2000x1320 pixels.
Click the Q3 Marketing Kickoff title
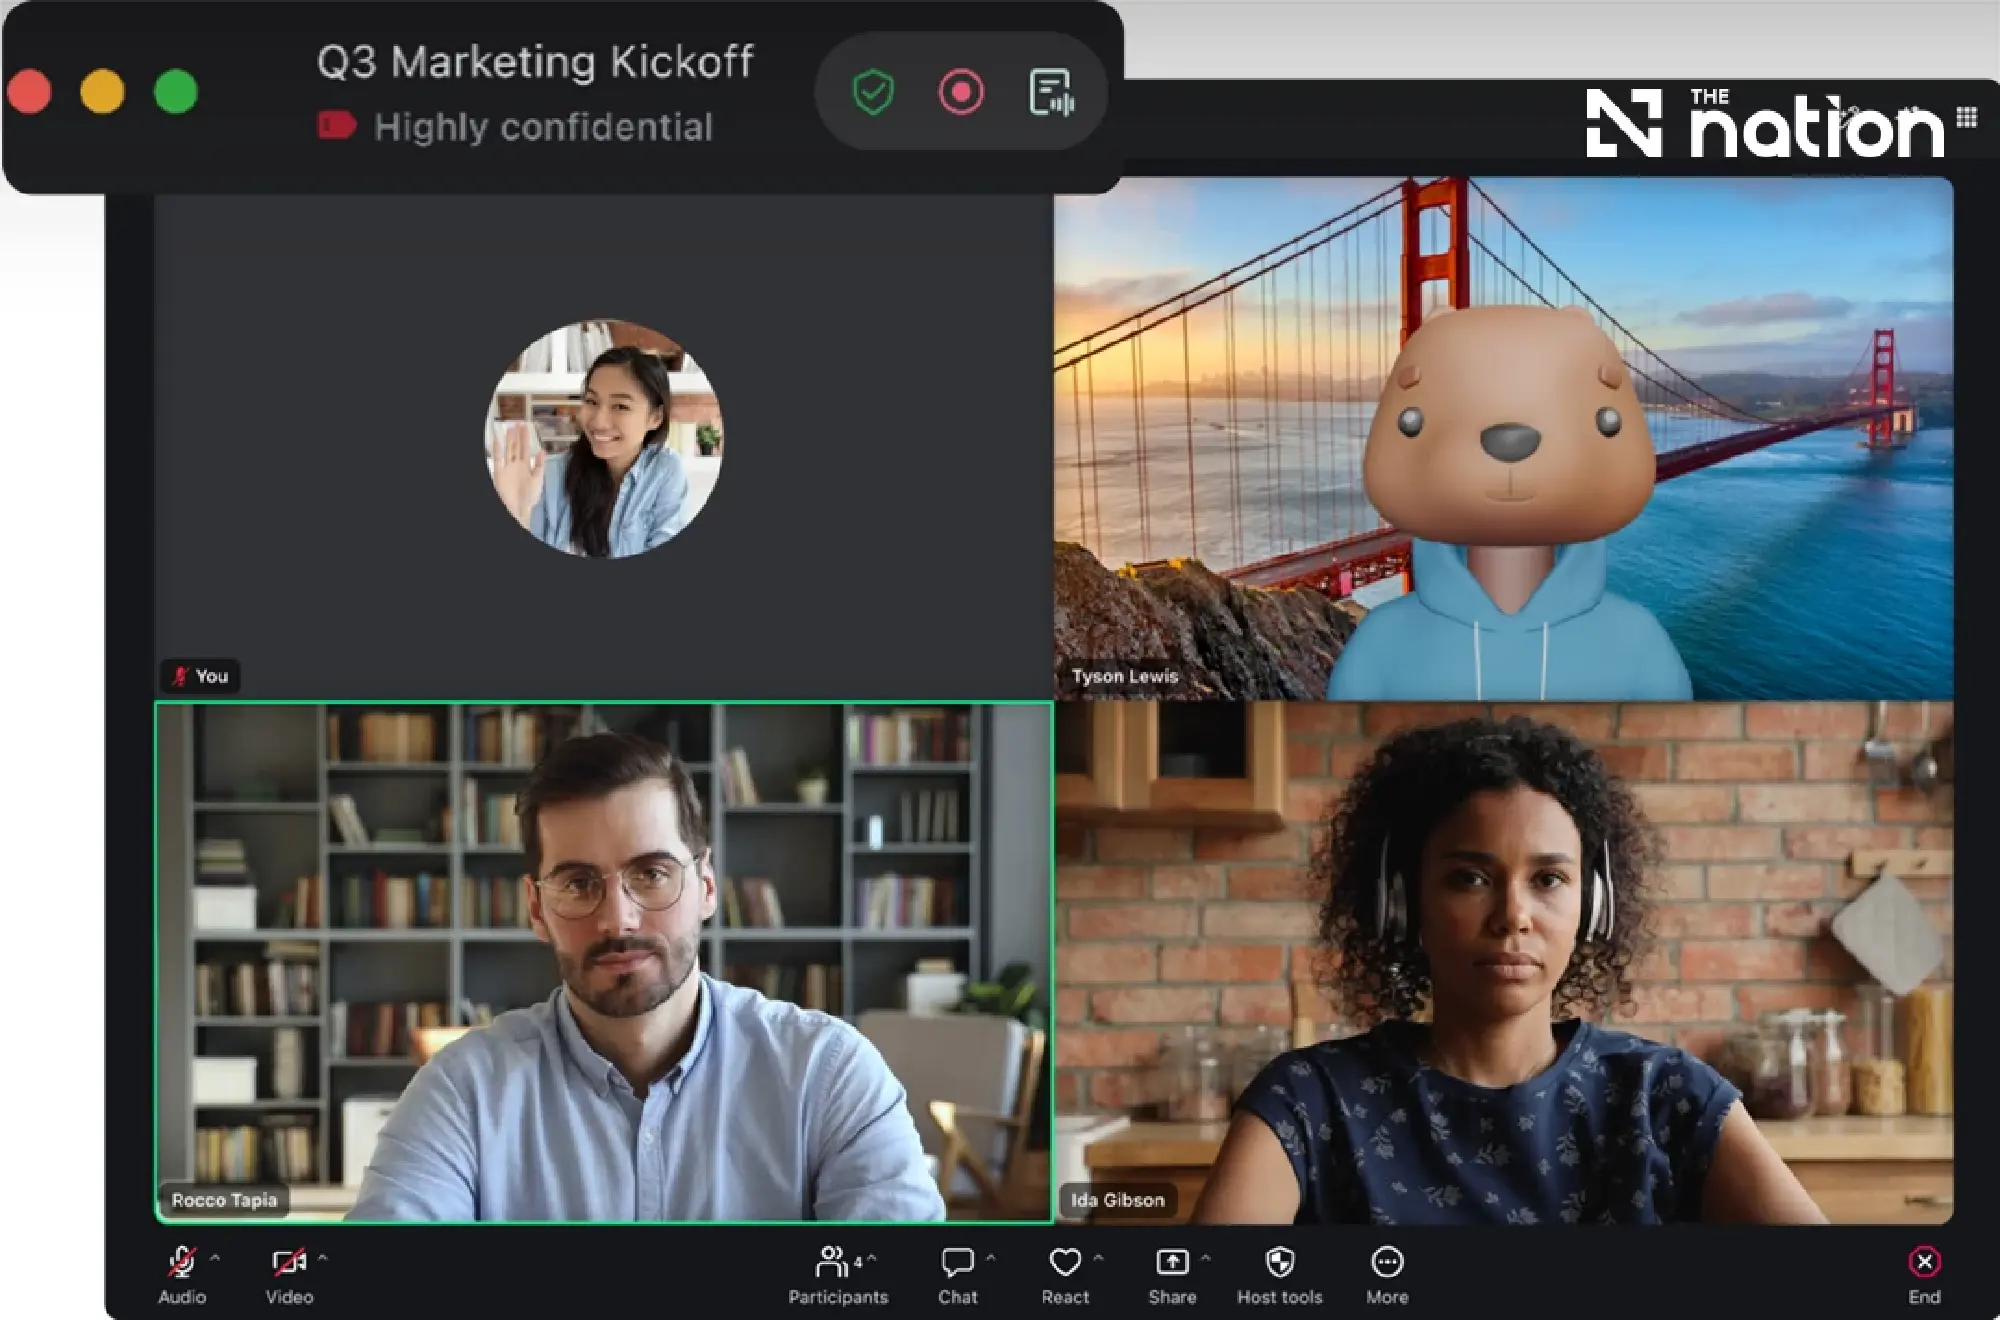pos(535,62)
